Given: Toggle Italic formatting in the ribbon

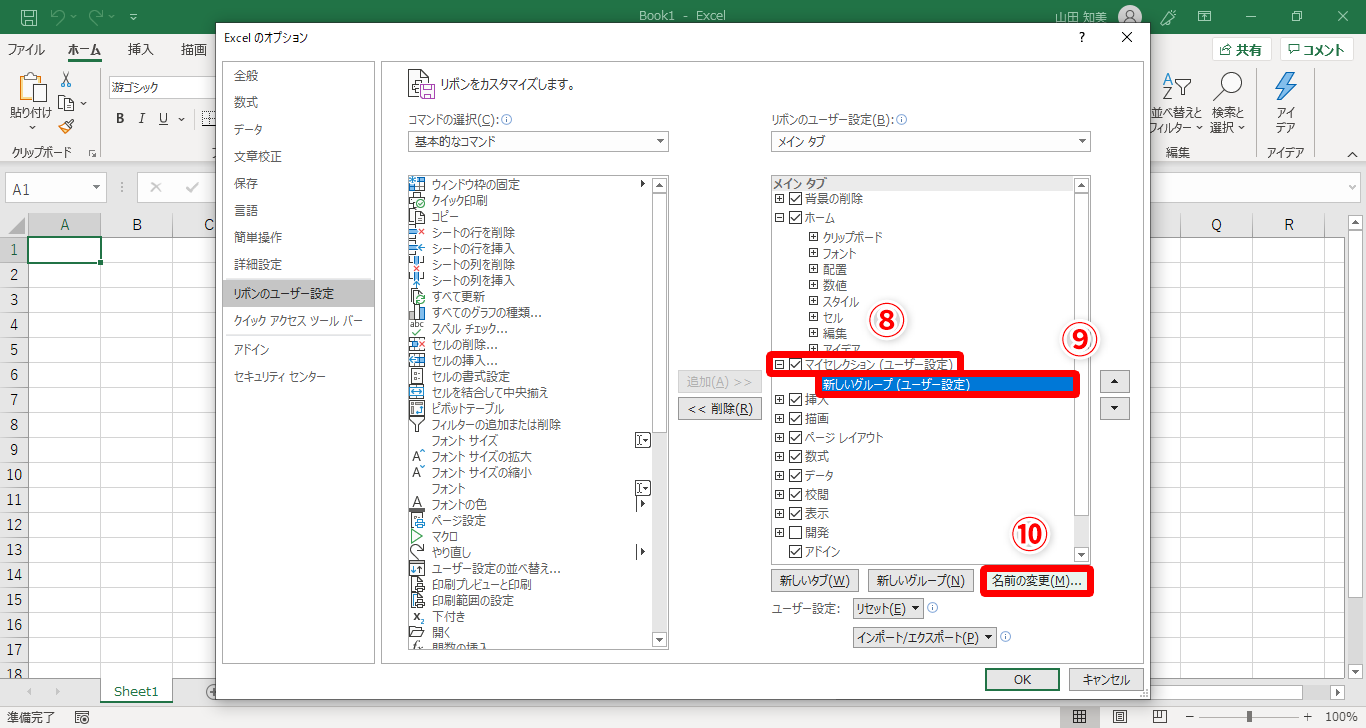Looking at the screenshot, I should [x=142, y=119].
